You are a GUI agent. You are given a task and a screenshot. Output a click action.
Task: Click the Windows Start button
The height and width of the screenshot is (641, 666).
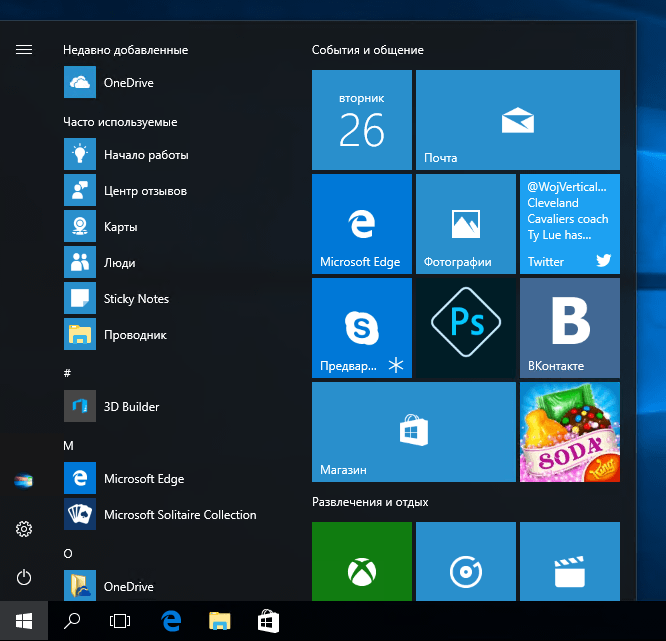pyautogui.click(x=24, y=621)
